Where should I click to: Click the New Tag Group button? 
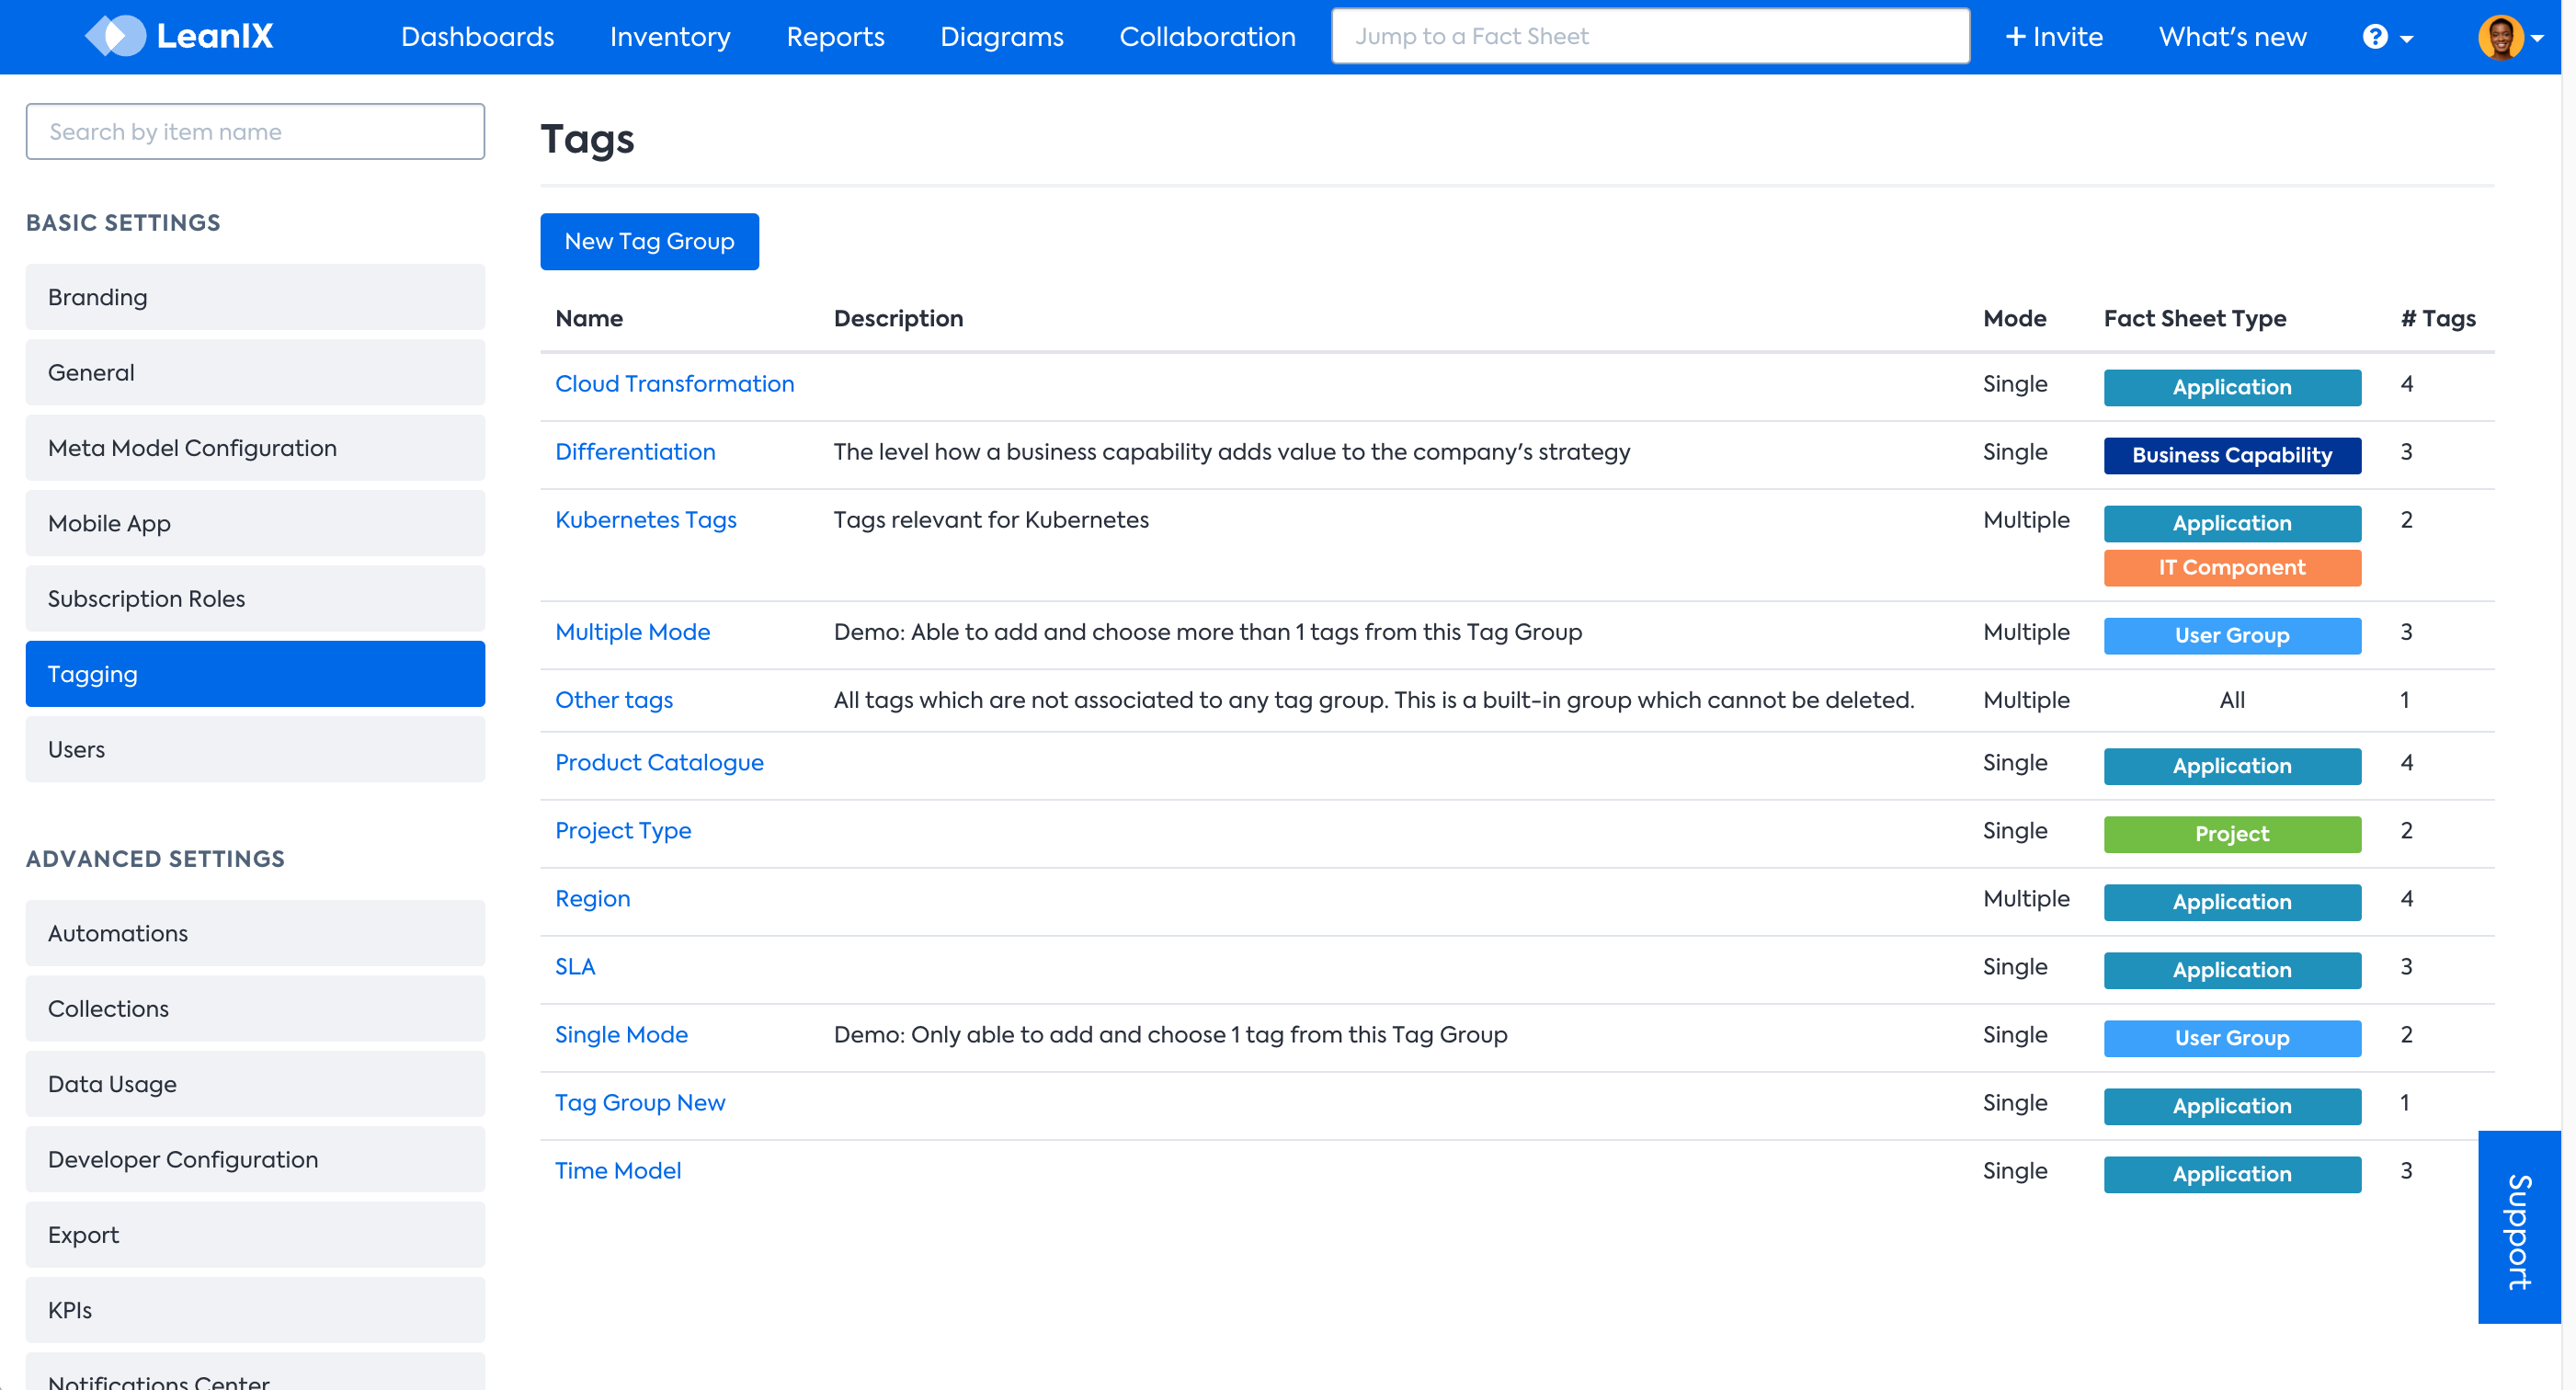[x=649, y=241]
